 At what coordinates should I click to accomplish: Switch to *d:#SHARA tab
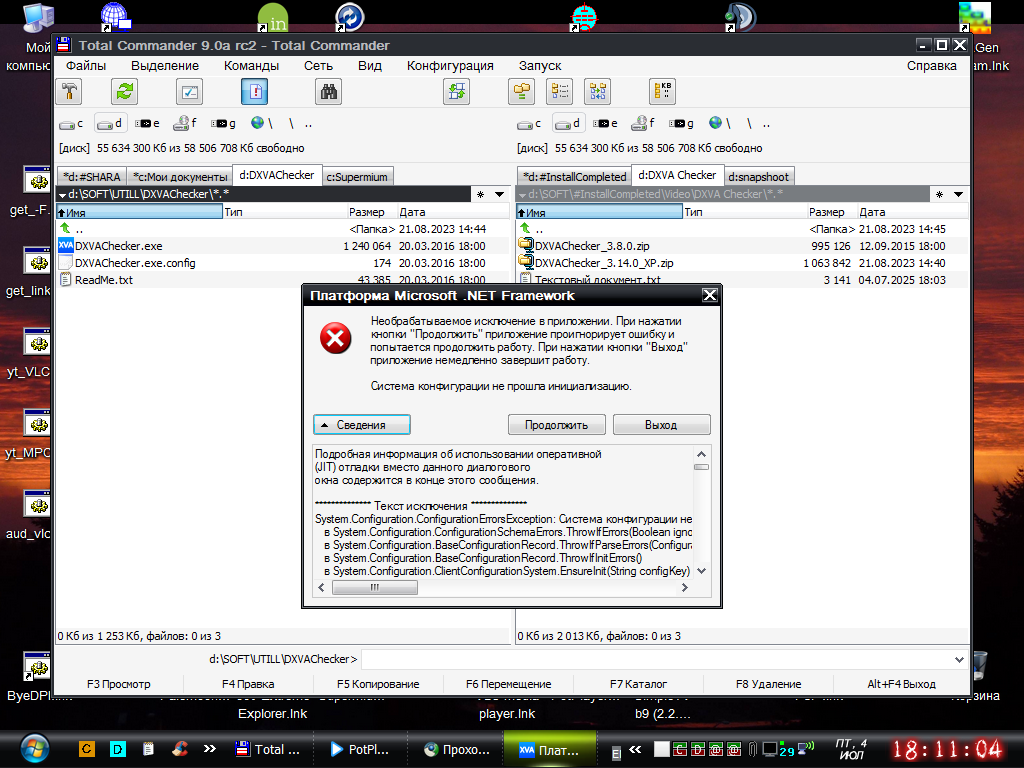click(x=92, y=176)
